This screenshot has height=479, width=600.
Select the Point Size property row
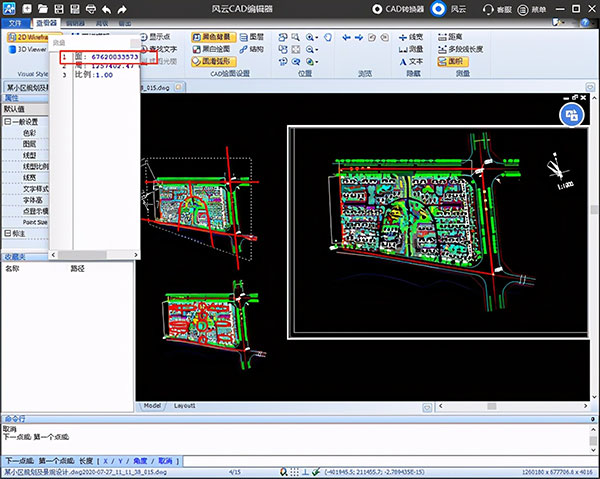[x=25, y=222]
